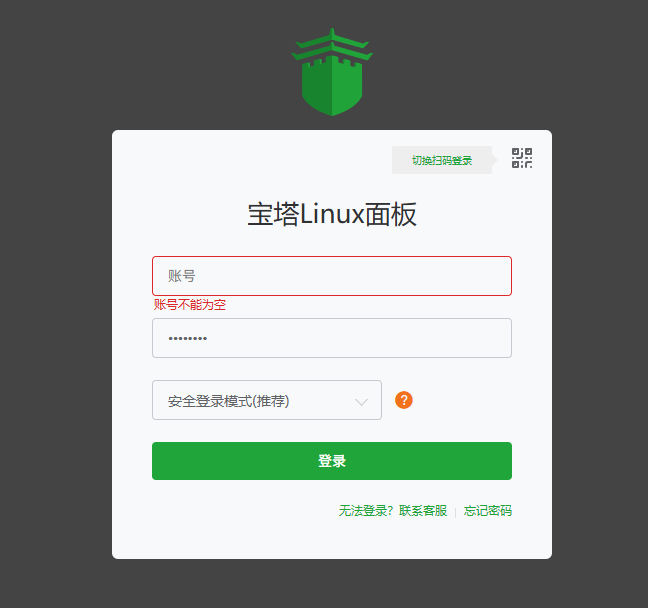Screen dimensions: 648x608
Task: Focus the 账号 account input field
Action: [x=332, y=276]
